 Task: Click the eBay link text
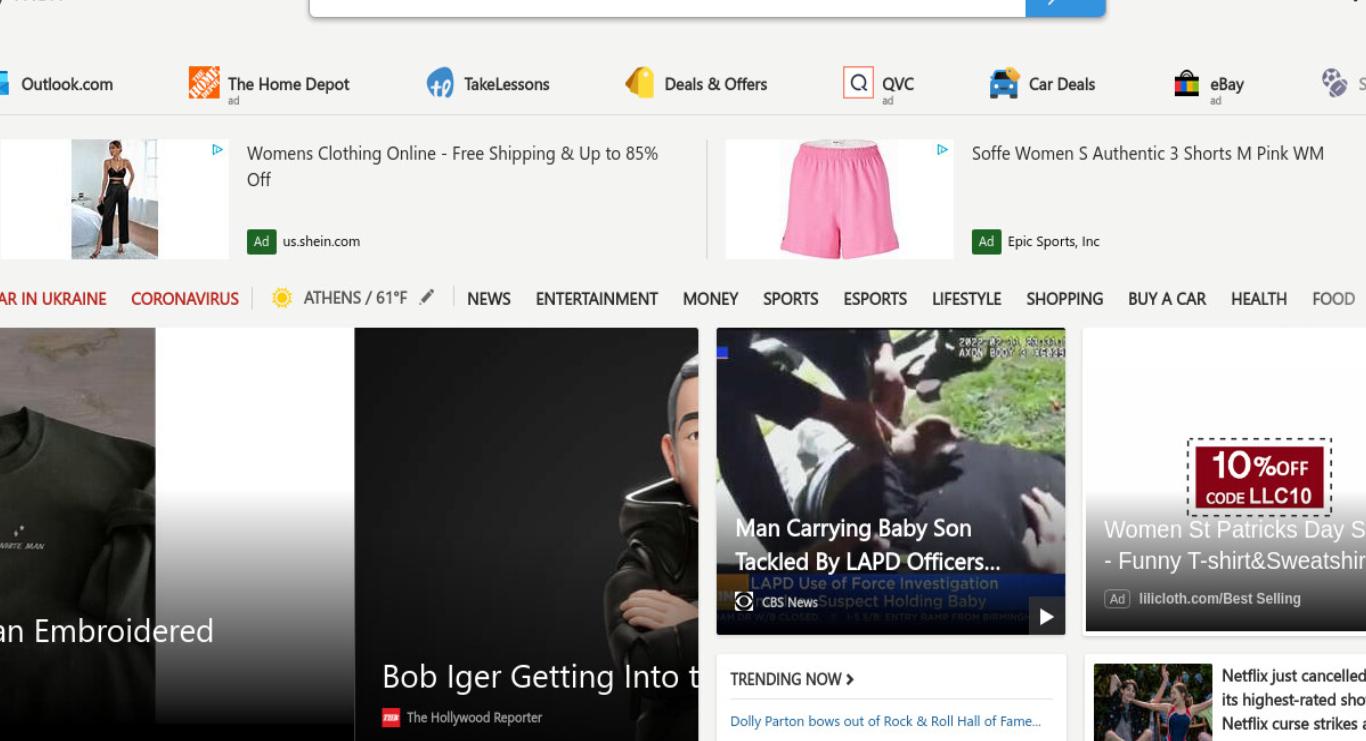pyautogui.click(x=1227, y=84)
